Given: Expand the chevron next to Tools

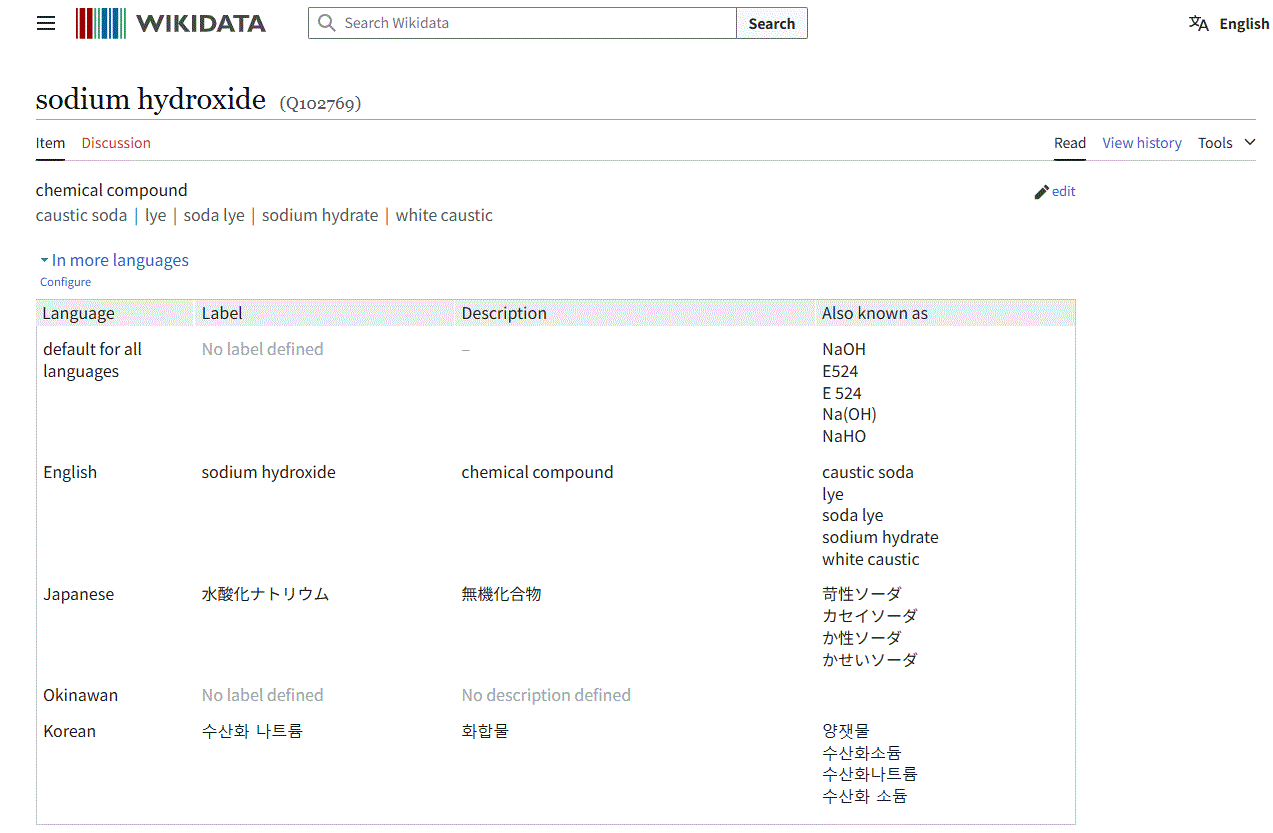Looking at the screenshot, I should 1248,143.
